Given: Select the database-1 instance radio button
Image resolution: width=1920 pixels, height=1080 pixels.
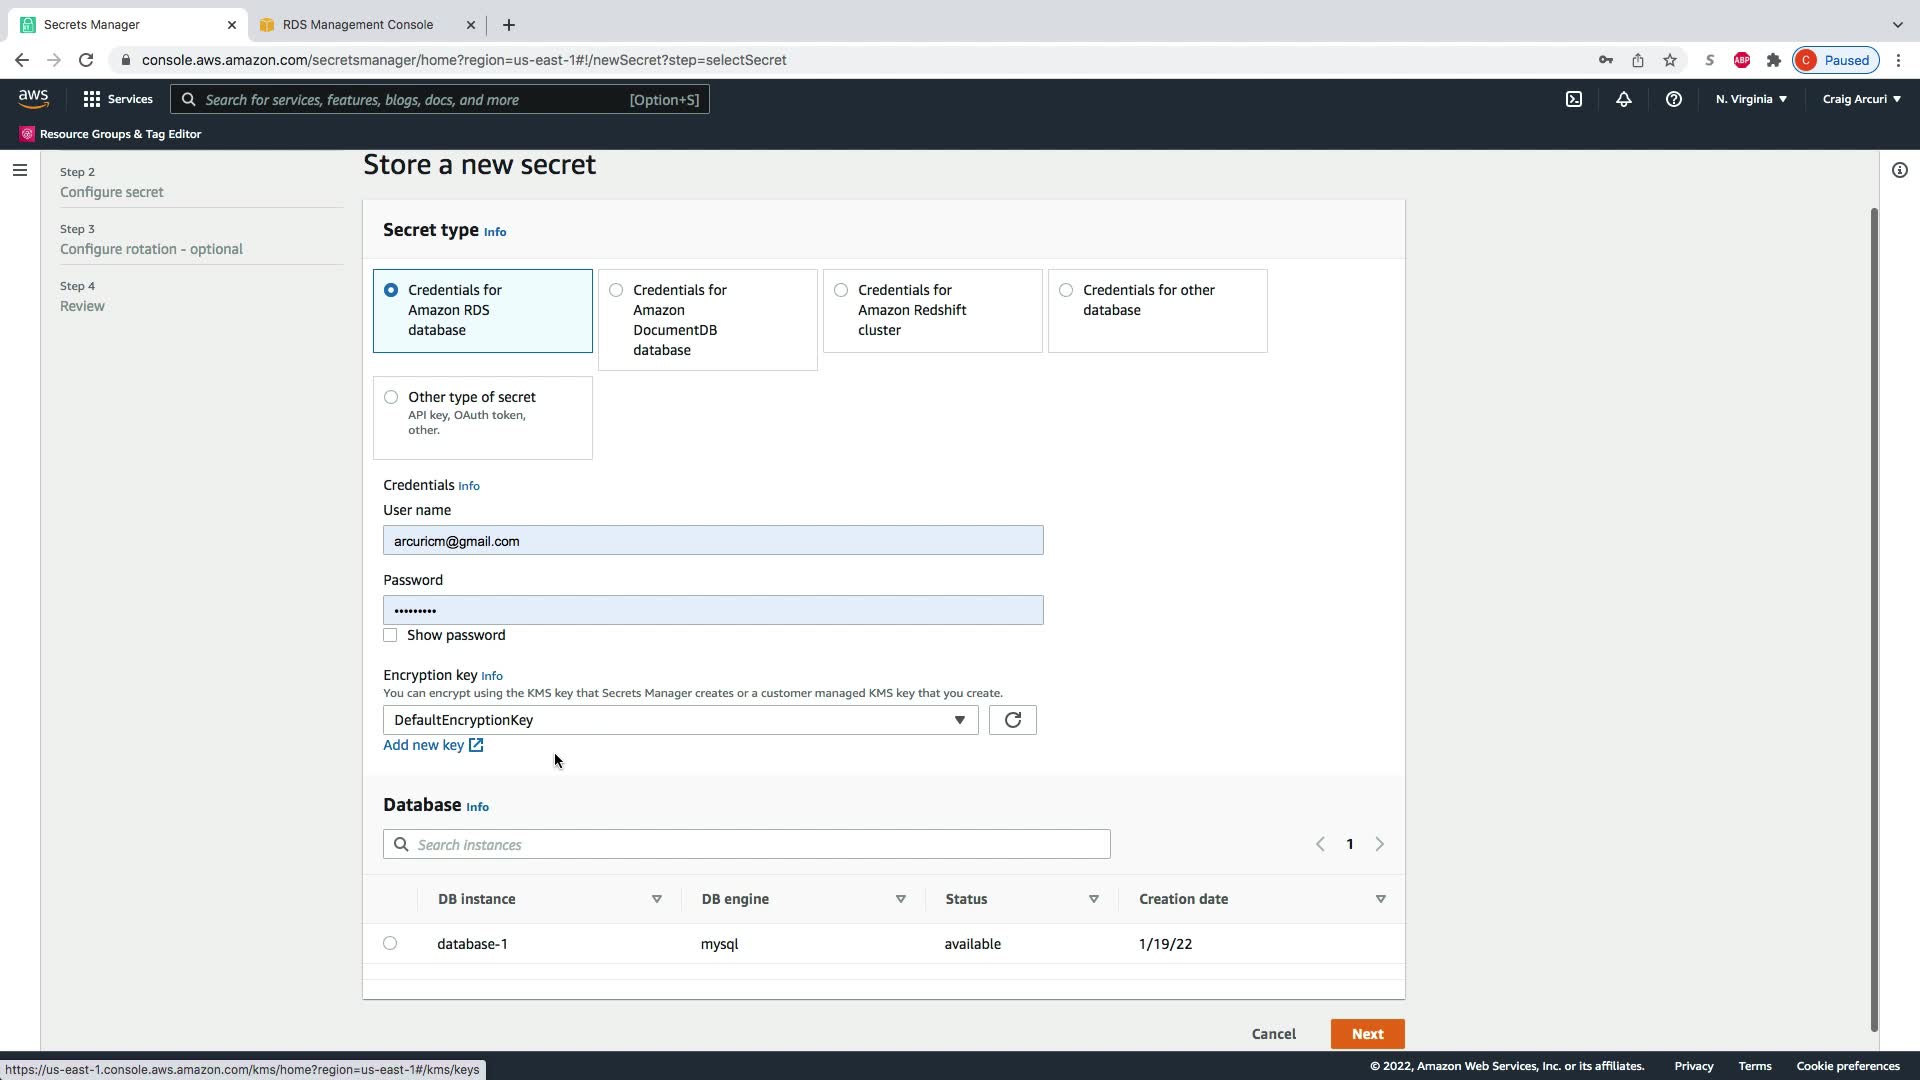Looking at the screenshot, I should click(x=390, y=943).
